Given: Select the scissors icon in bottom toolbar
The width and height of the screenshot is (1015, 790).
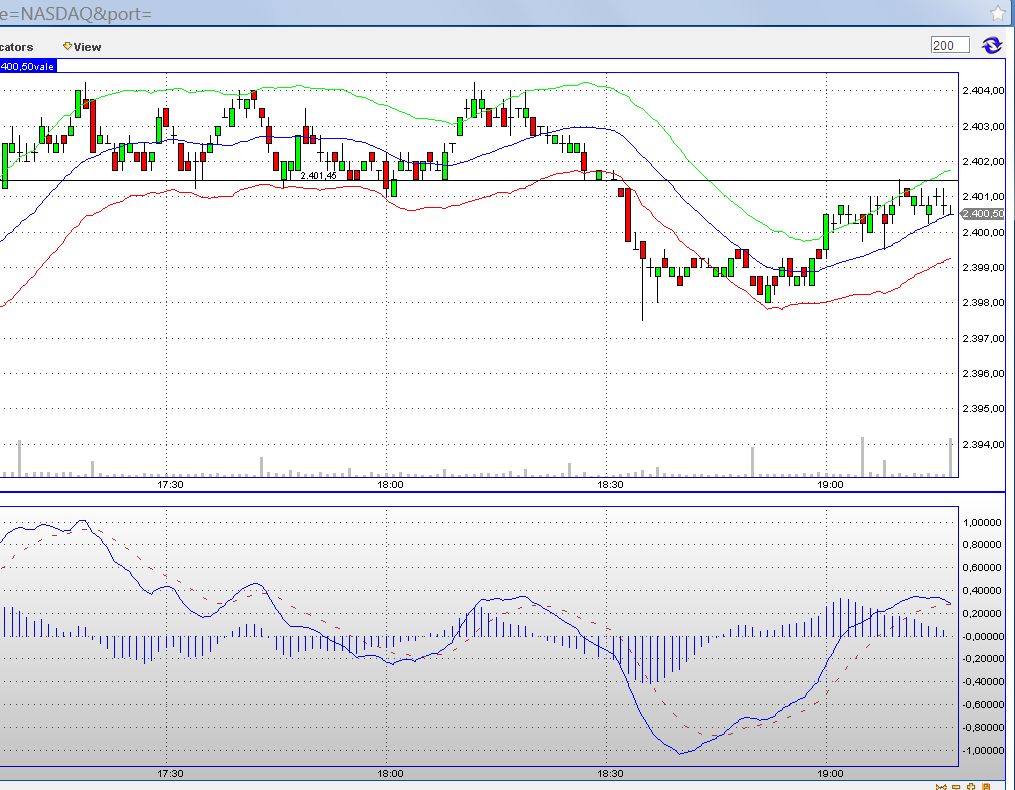Looking at the screenshot, I should click(941, 787).
